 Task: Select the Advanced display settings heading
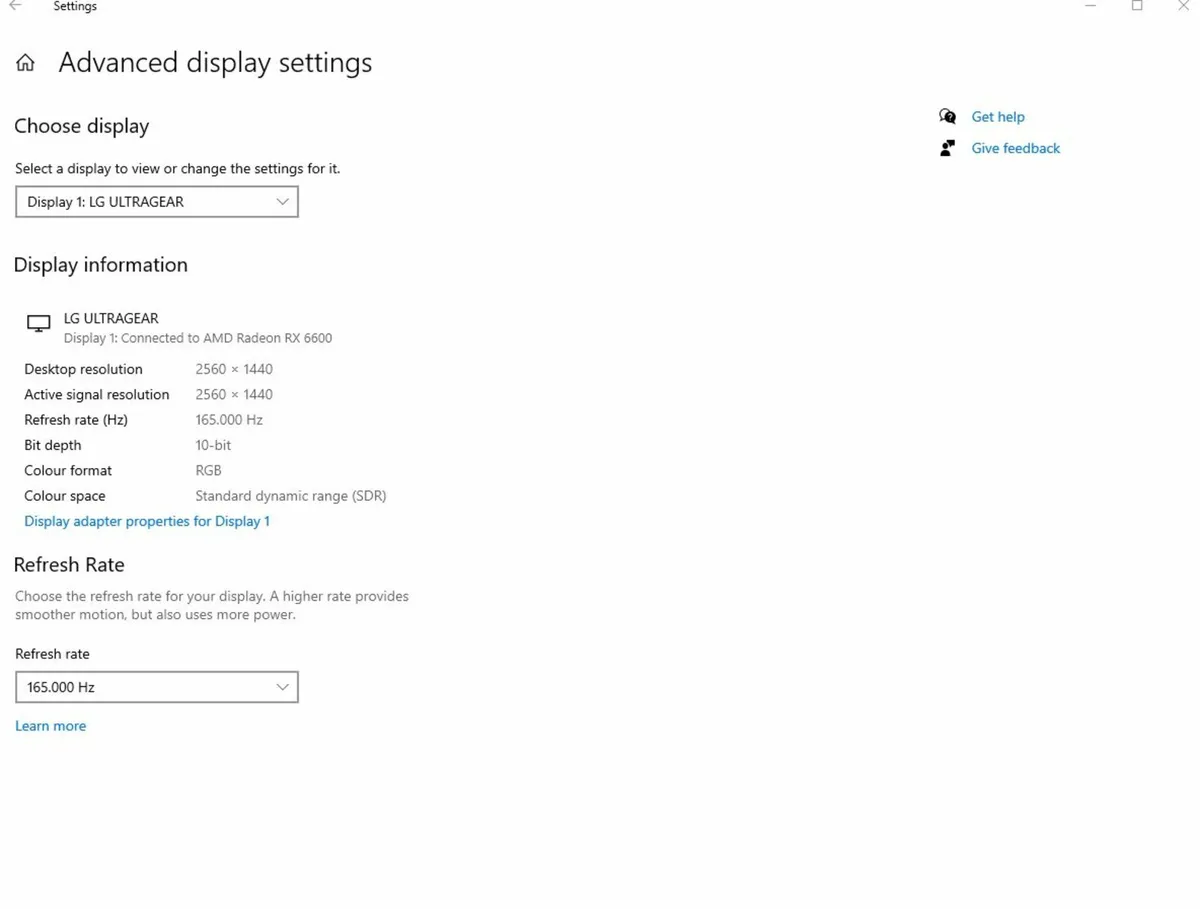coord(215,62)
